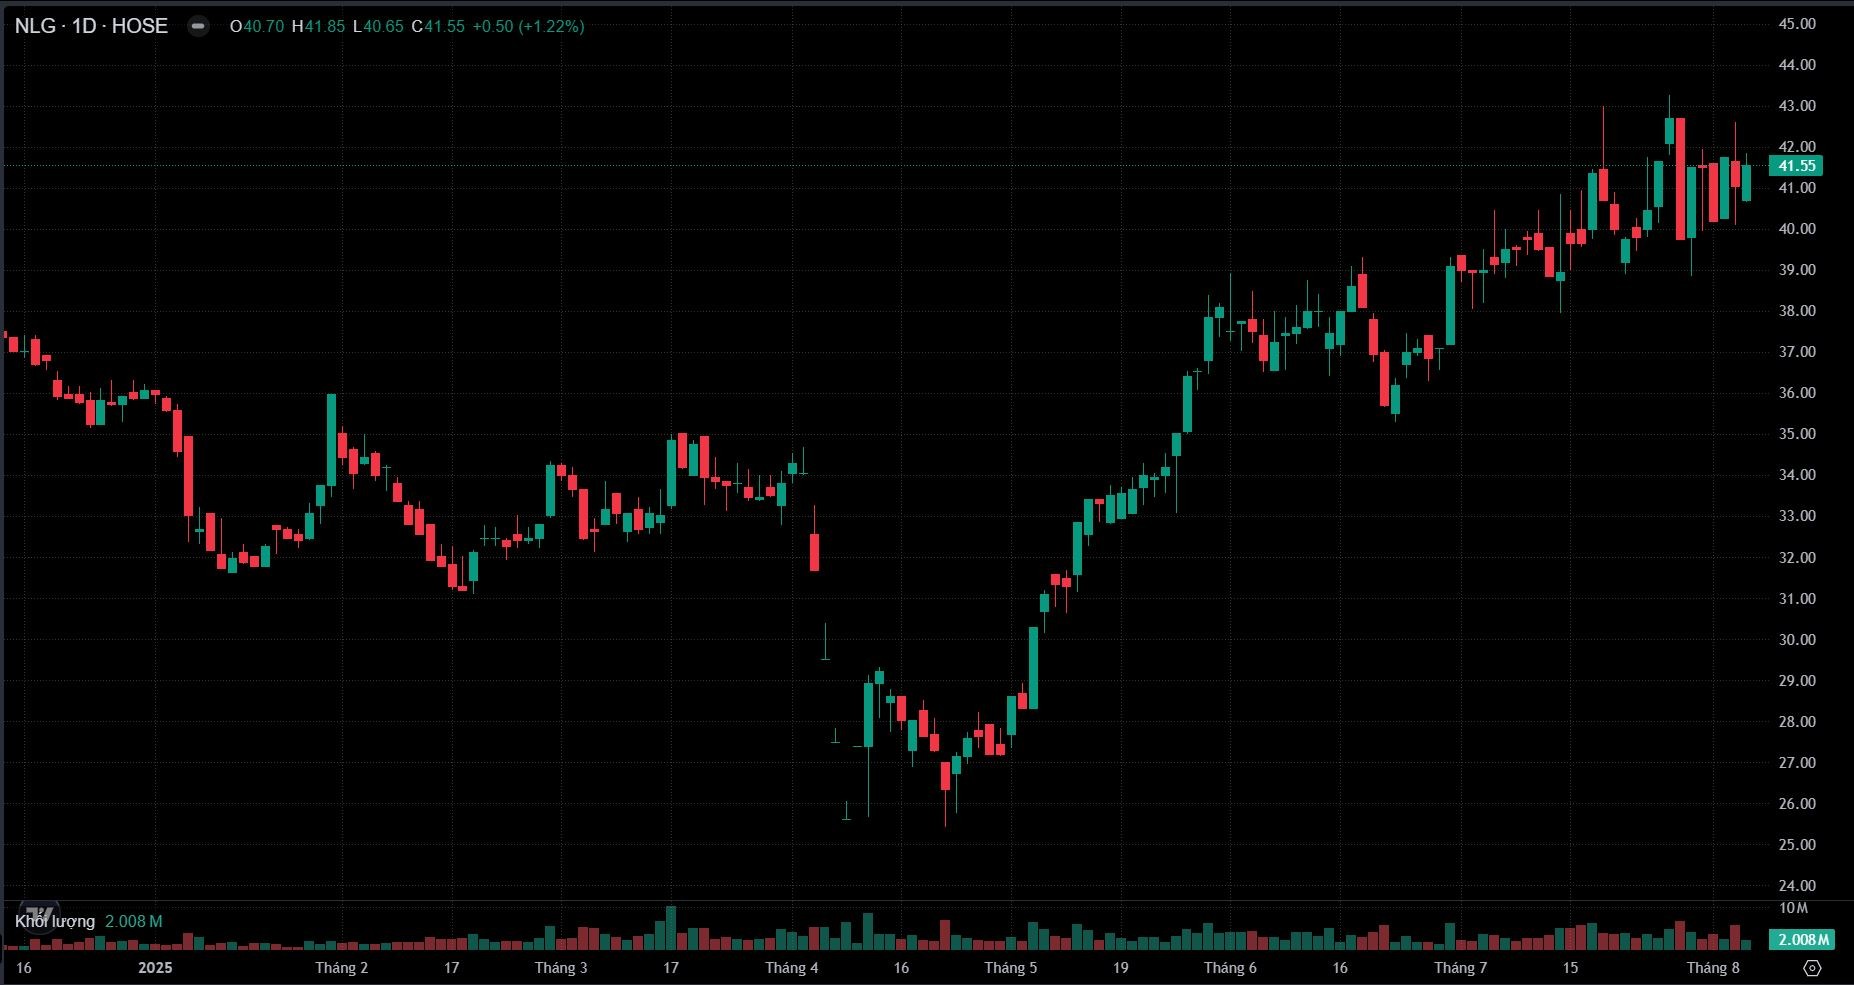Click the +0.50 (+1.22%) change value
1854x985 pixels.
point(527,26)
